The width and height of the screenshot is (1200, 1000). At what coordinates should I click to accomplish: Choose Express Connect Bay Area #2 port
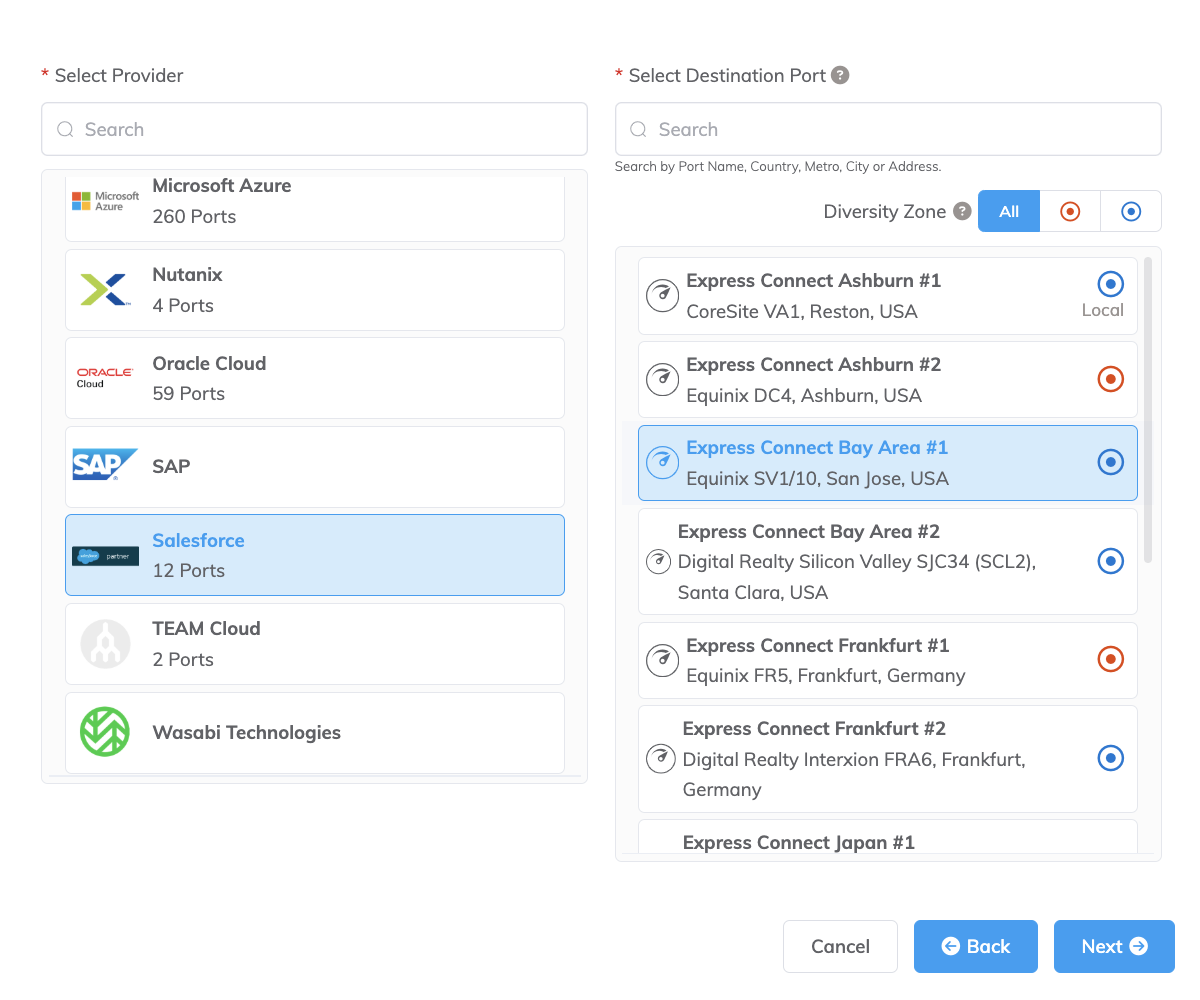pos(887,562)
